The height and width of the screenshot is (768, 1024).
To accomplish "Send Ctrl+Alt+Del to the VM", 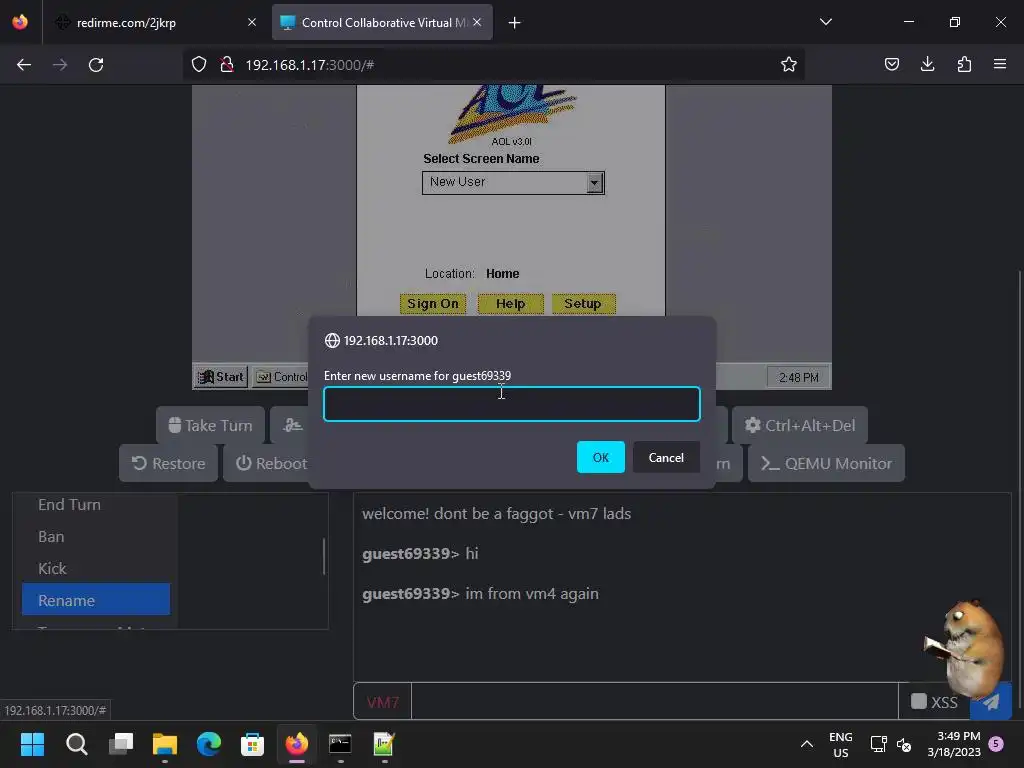I will (799, 425).
